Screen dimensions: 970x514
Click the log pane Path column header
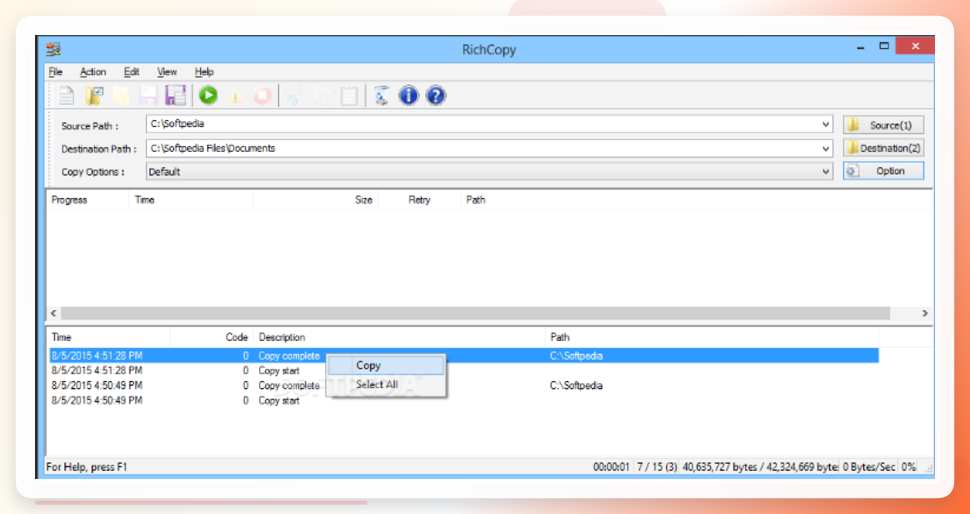(711, 338)
